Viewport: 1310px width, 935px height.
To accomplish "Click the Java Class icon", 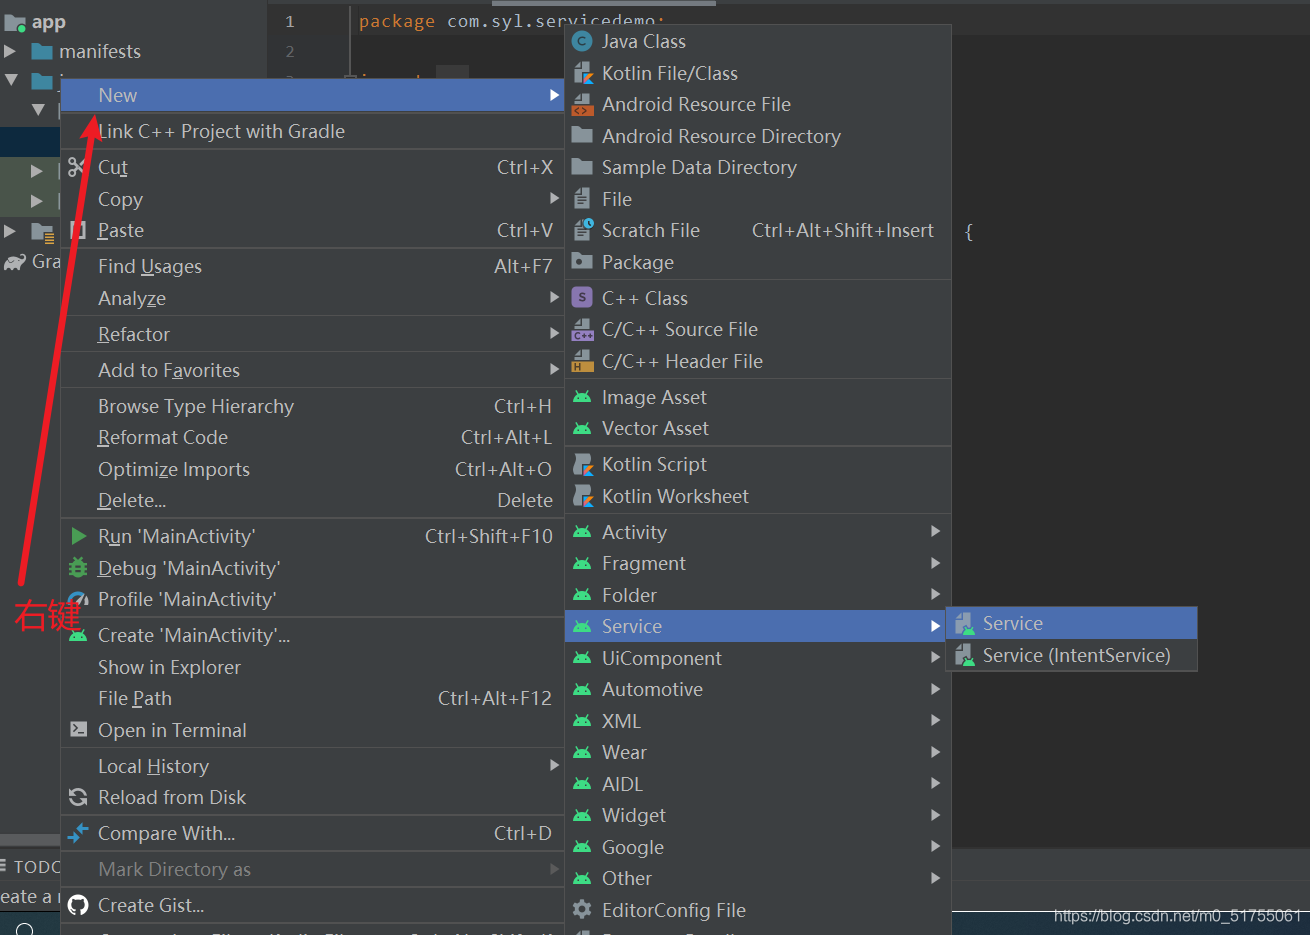I will [582, 41].
